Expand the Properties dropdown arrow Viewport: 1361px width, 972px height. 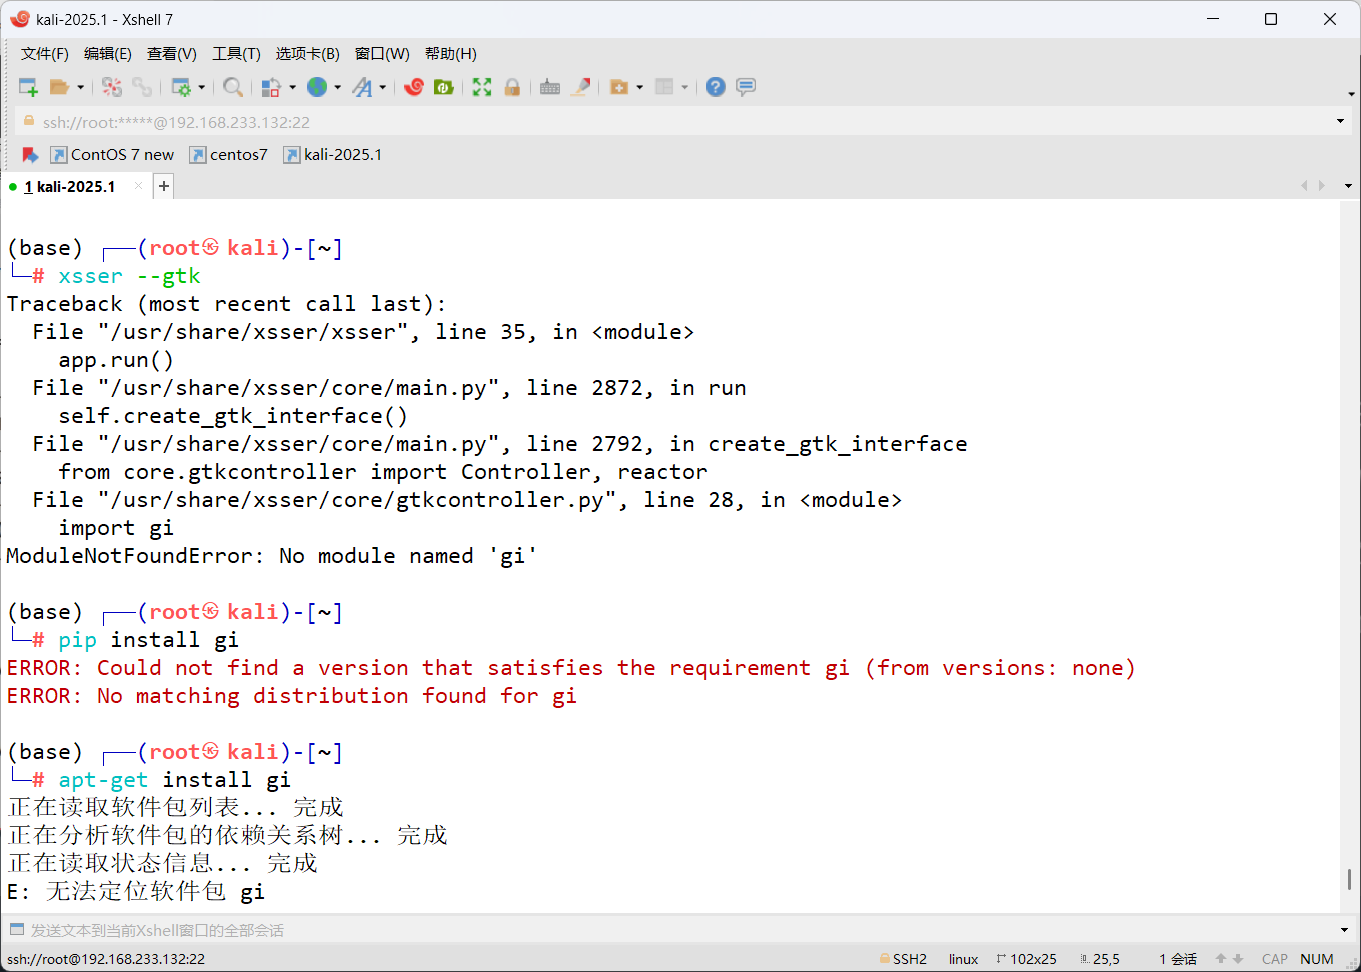[202, 87]
